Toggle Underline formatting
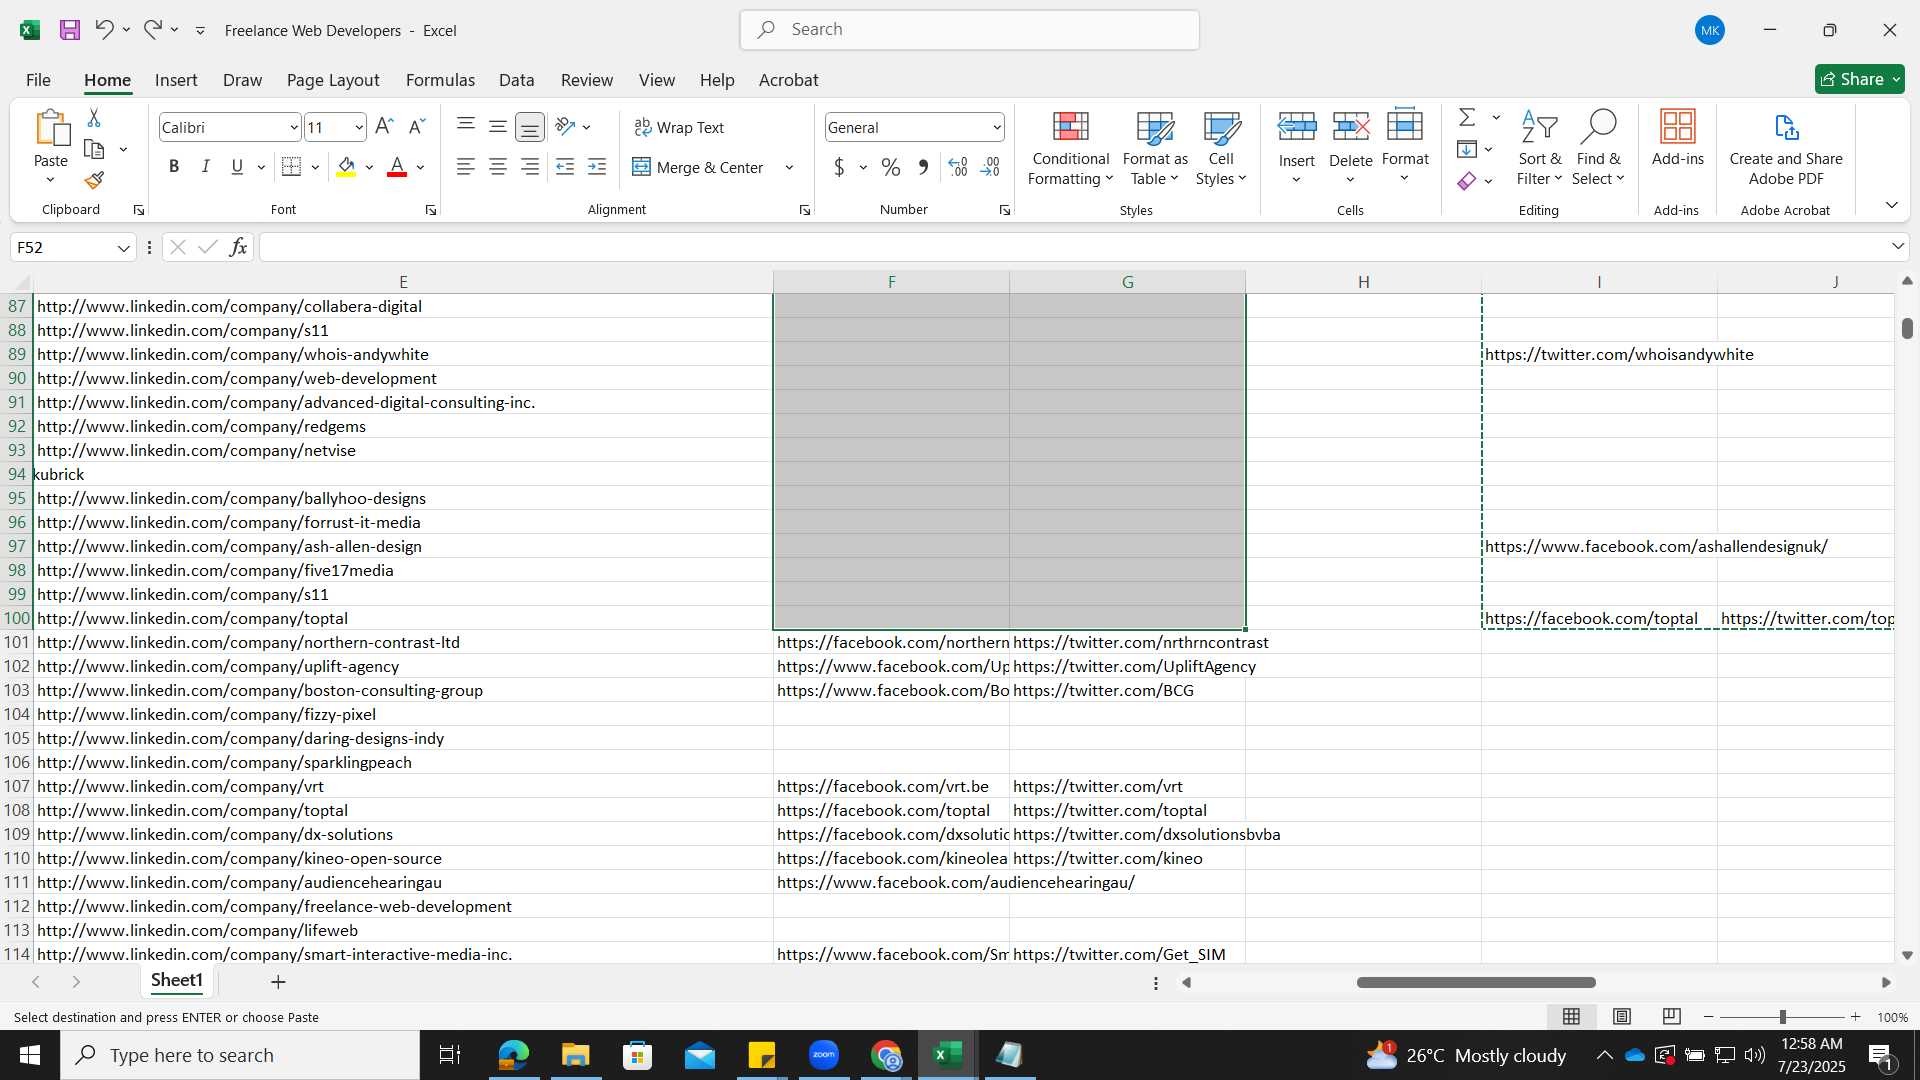The height and width of the screenshot is (1080, 1920). tap(237, 167)
